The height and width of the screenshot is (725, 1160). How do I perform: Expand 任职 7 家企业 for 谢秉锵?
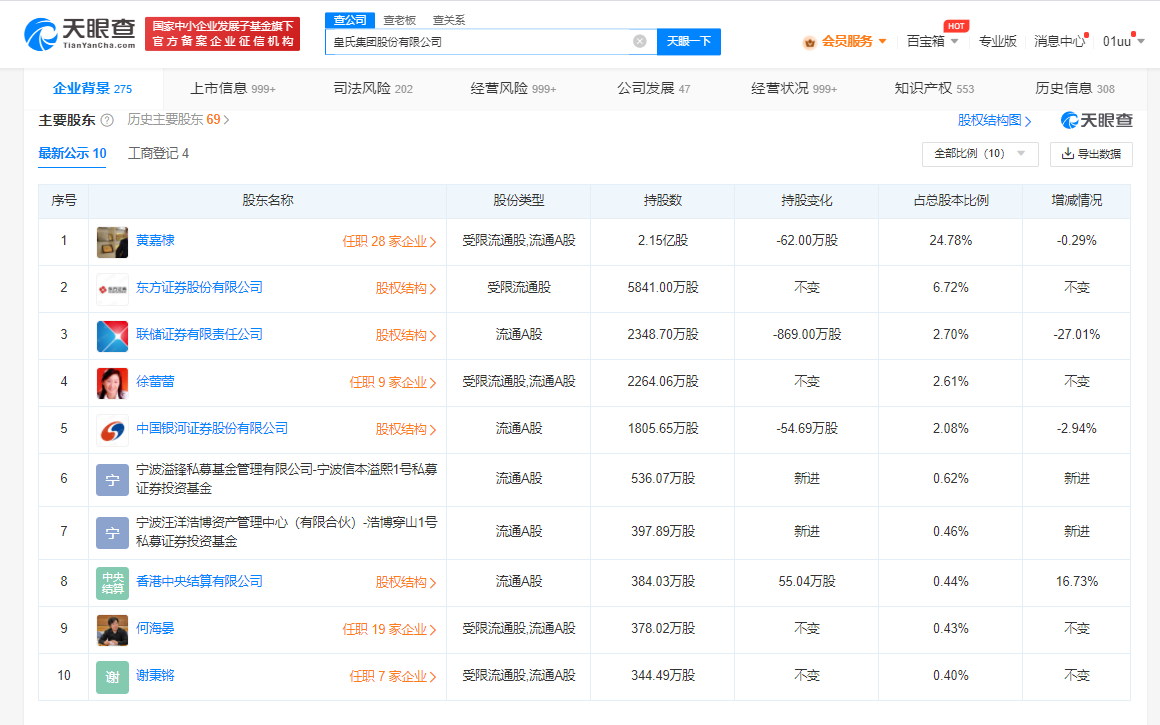tap(393, 676)
